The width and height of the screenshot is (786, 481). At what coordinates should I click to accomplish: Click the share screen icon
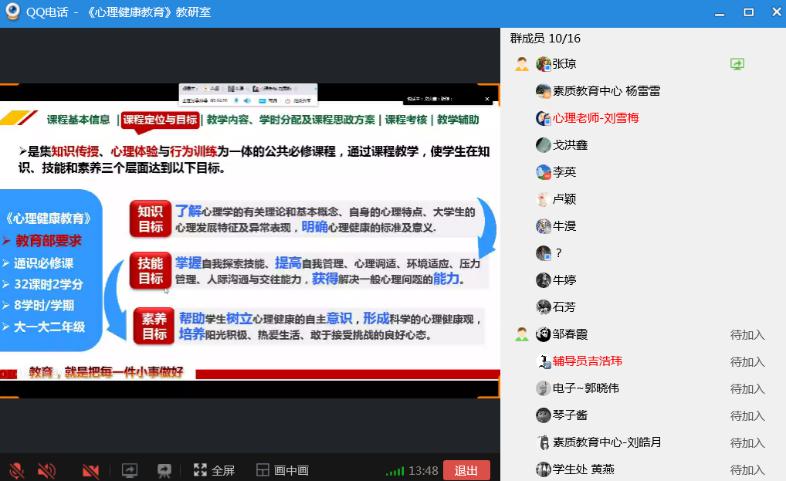[129, 470]
